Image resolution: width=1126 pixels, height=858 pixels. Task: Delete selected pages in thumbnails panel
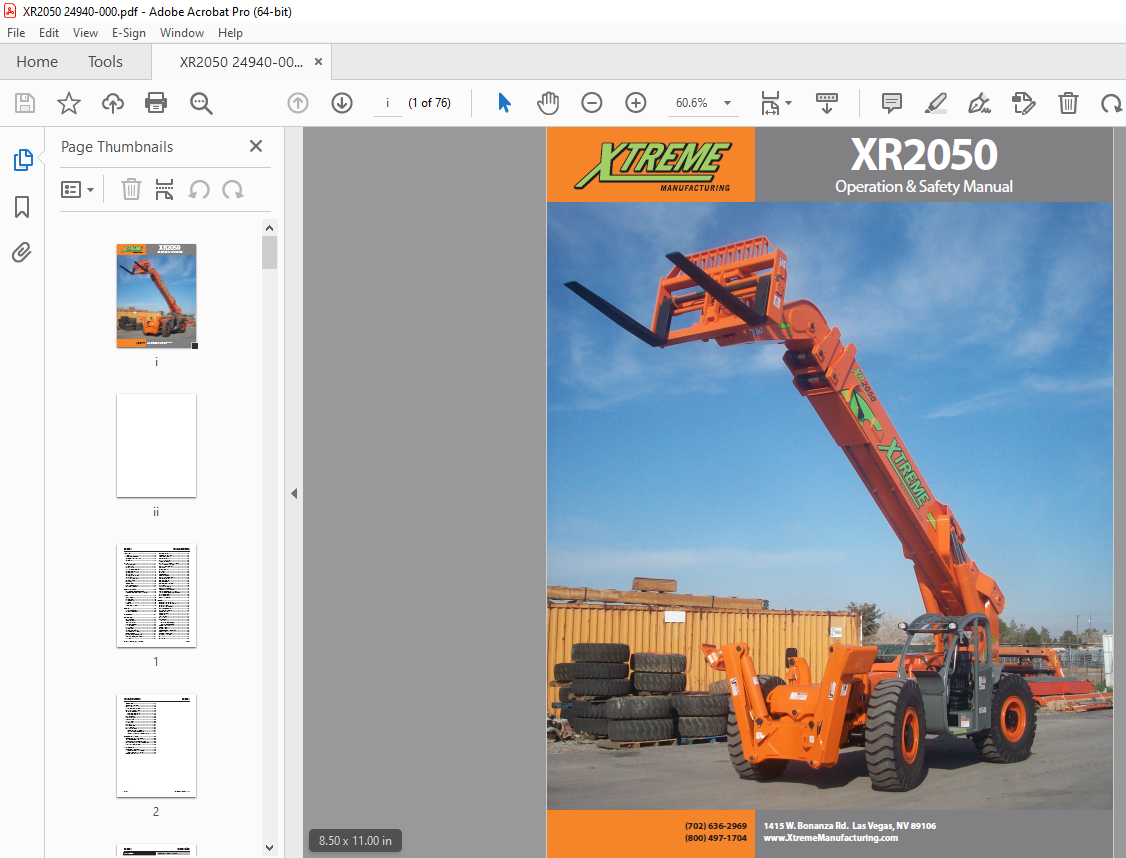[131, 190]
